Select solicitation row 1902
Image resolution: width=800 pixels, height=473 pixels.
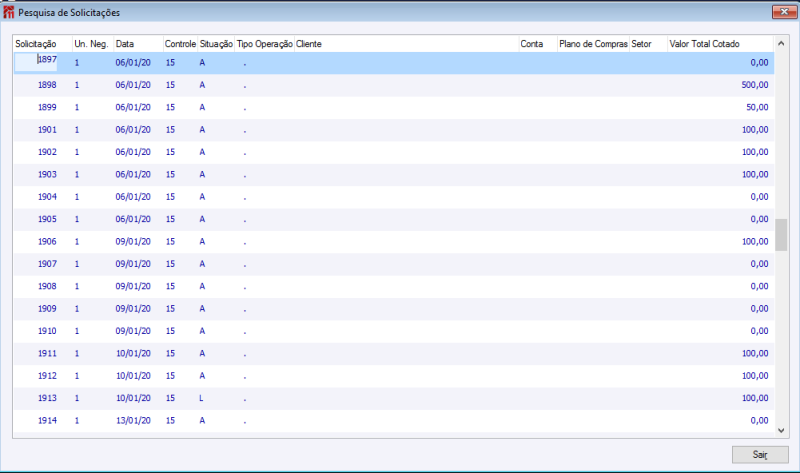tap(394, 152)
